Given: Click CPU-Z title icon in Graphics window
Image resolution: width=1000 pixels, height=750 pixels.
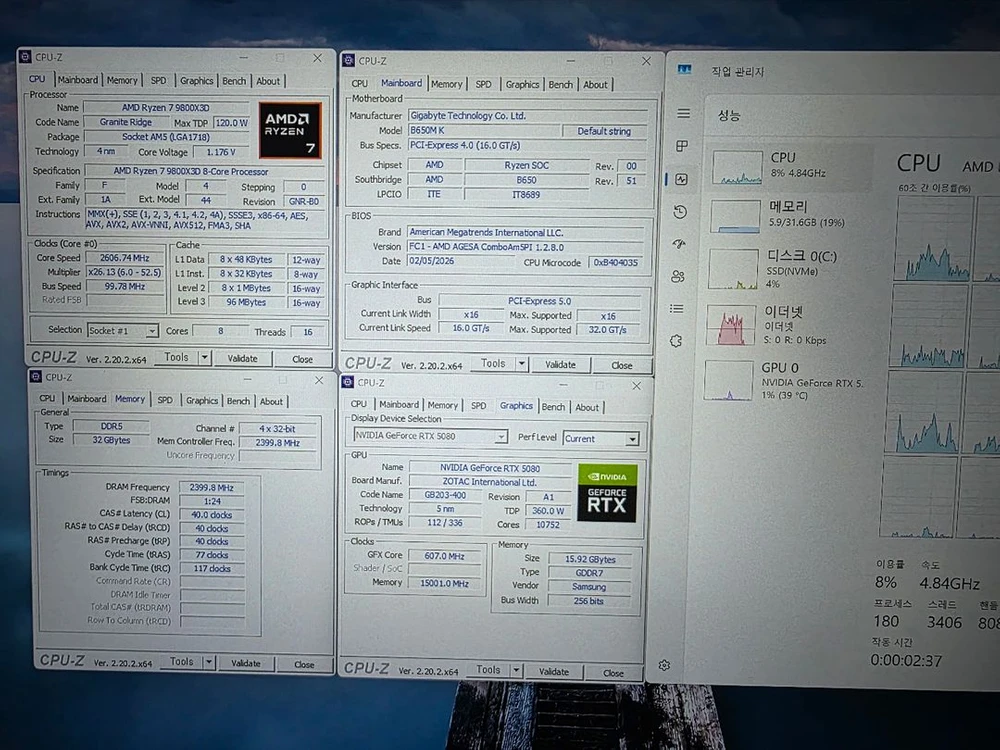Looking at the screenshot, I should 348,382.
